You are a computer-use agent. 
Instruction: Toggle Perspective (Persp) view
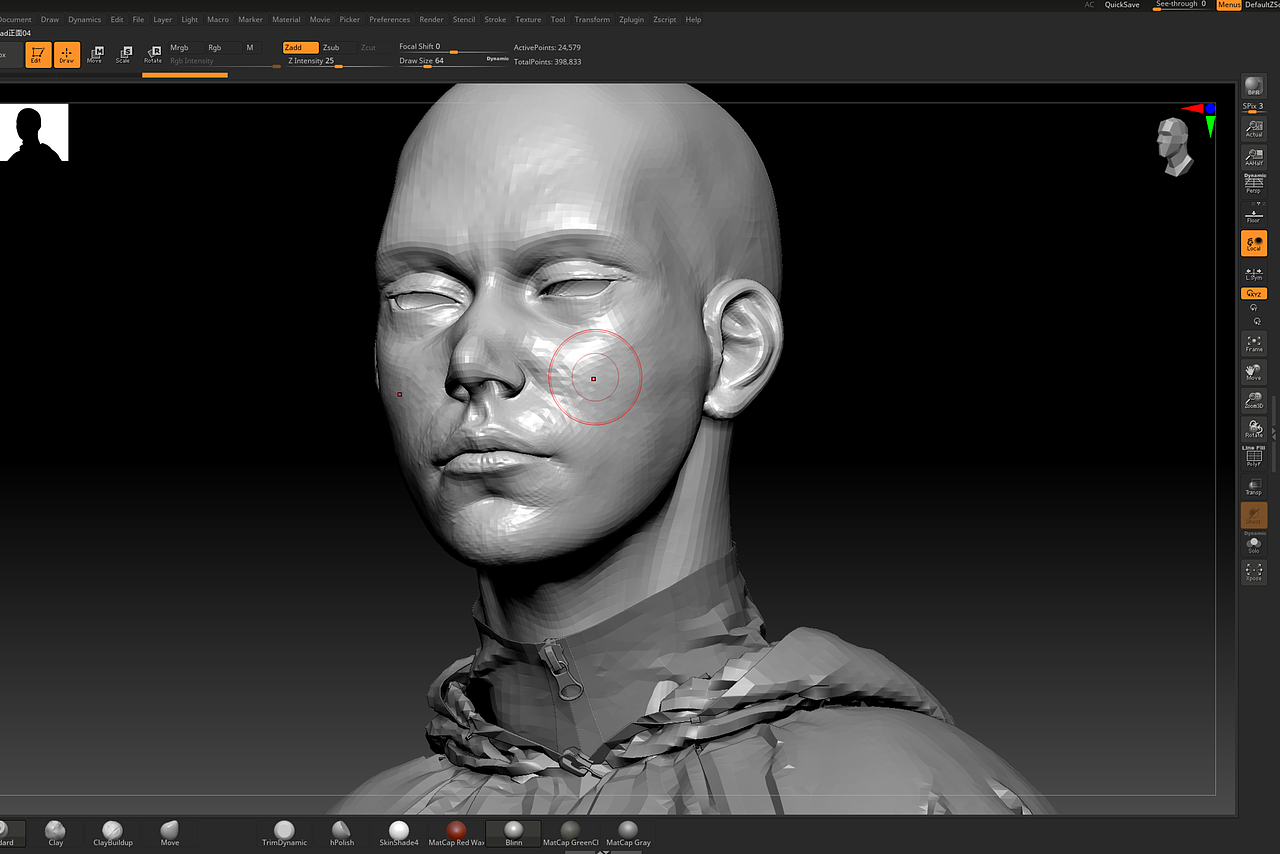coord(1254,184)
